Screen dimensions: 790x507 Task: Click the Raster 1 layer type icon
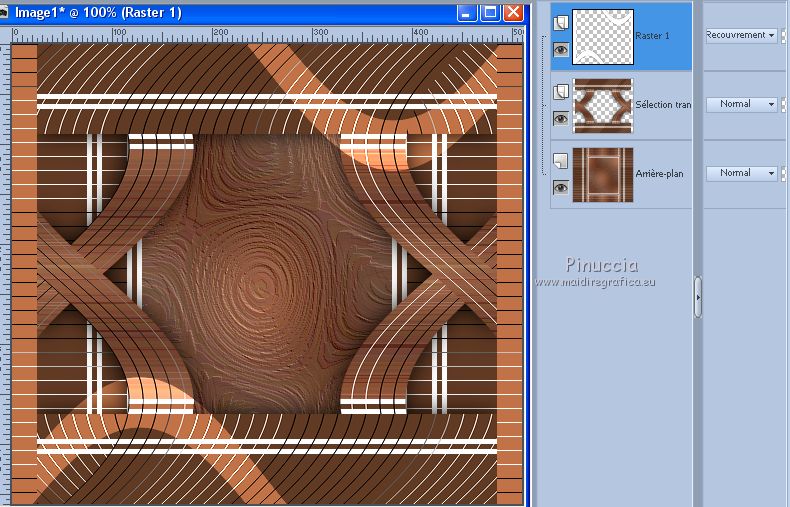click(x=561, y=23)
